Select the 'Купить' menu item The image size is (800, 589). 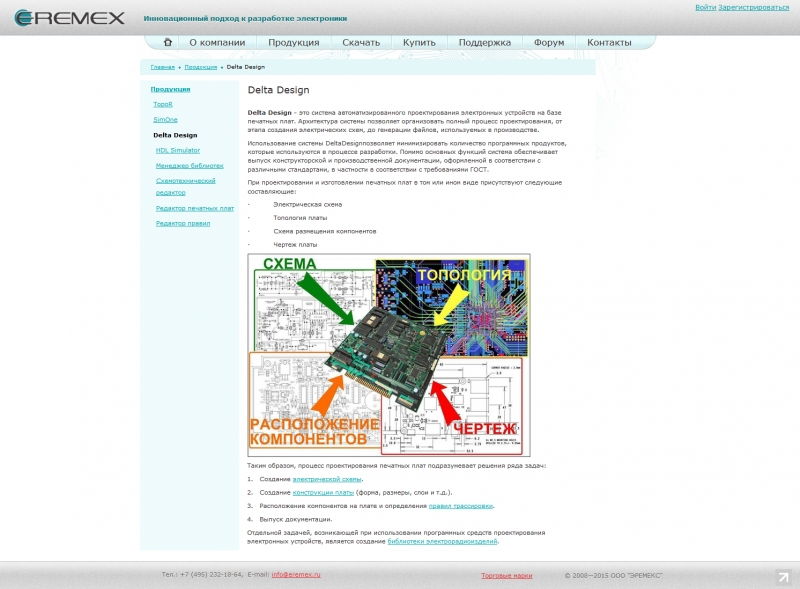(x=419, y=42)
